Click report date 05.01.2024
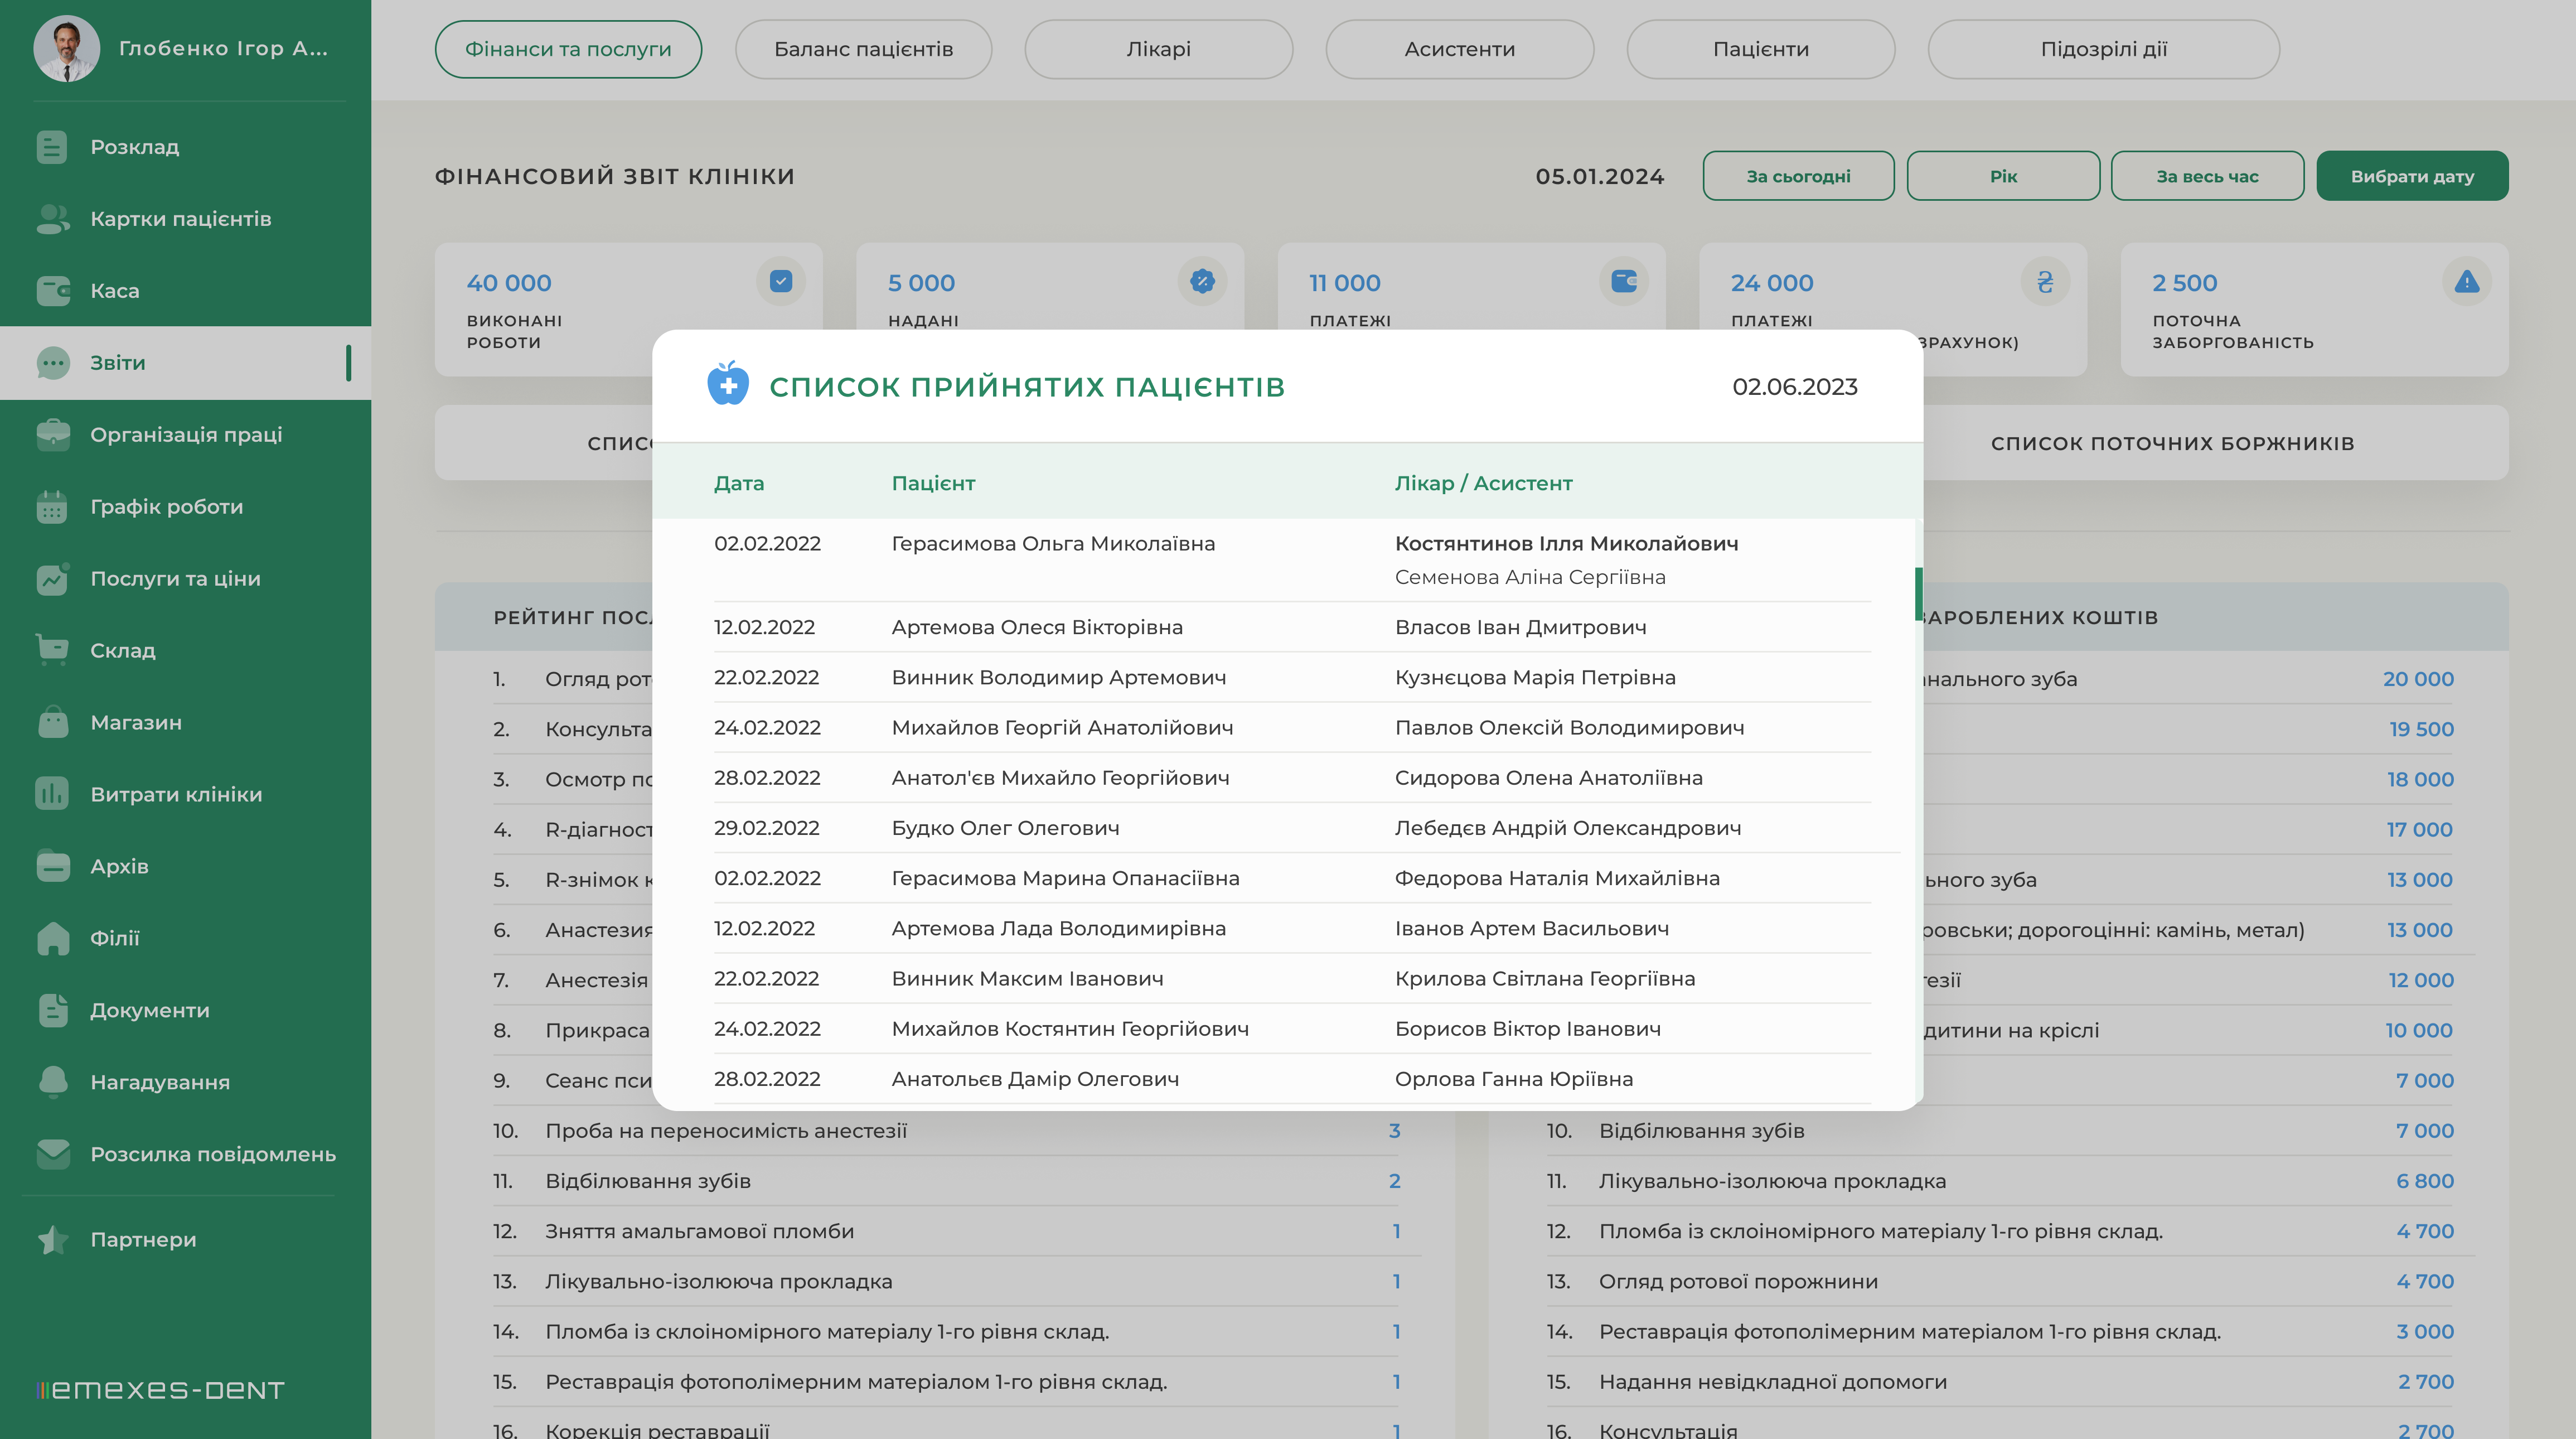 click(1599, 176)
